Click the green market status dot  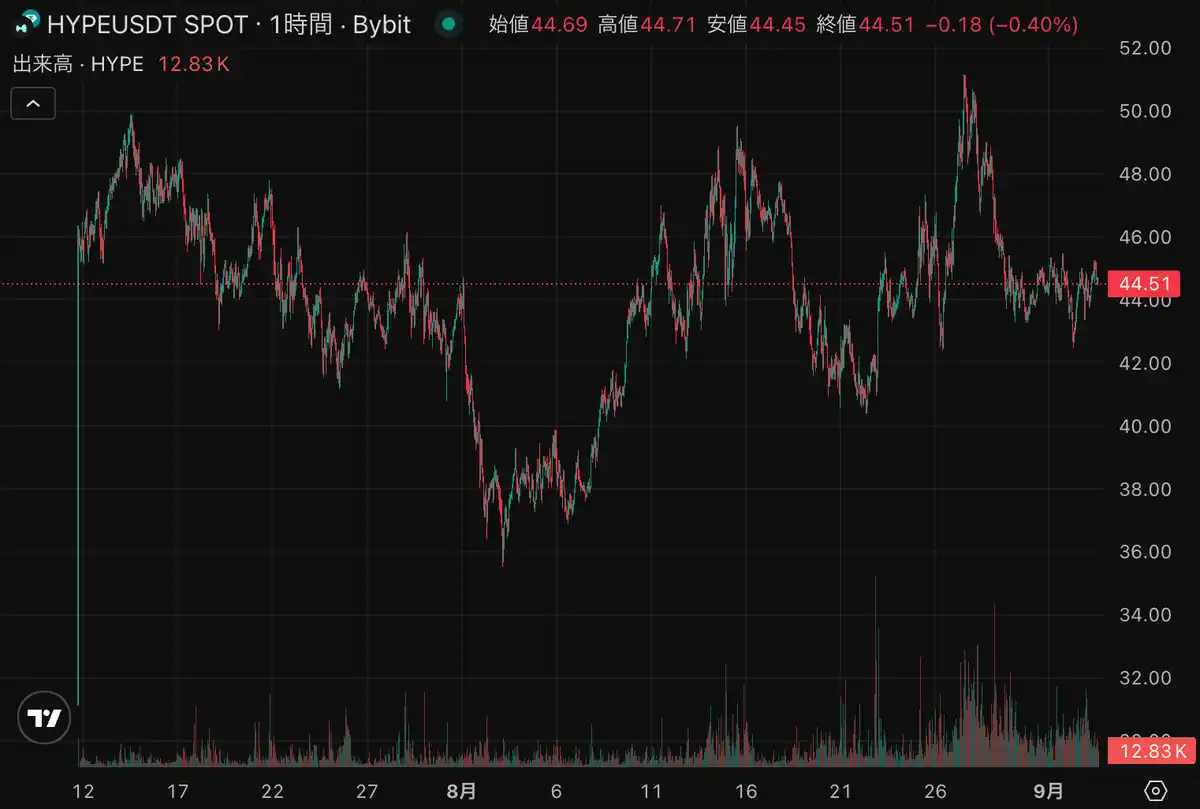449,24
